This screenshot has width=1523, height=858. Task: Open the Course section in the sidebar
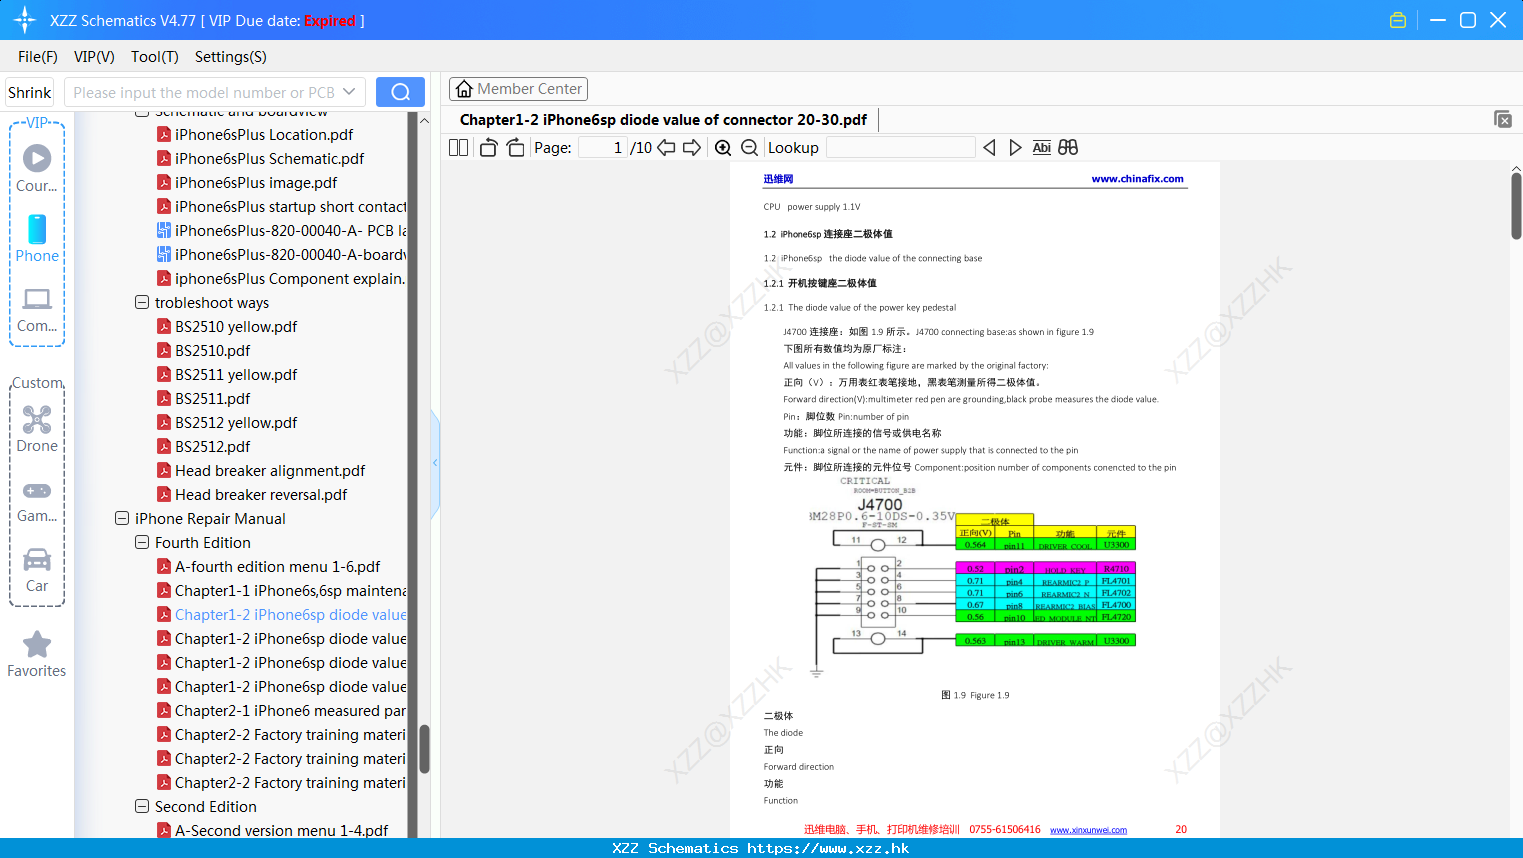coord(37,168)
